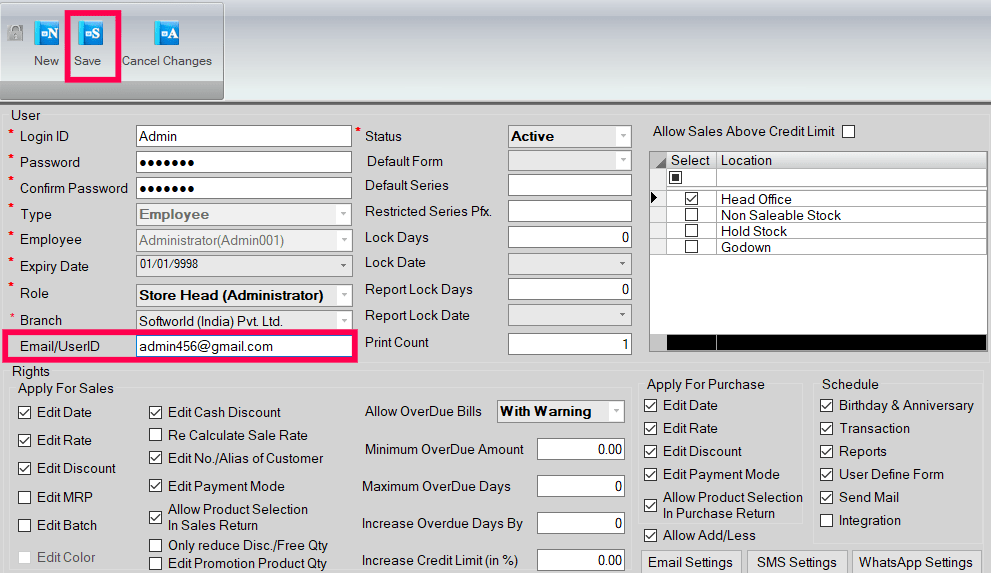Click the Restricted Series Pfx. field
Image resolution: width=991 pixels, height=573 pixels.
[569, 211]
